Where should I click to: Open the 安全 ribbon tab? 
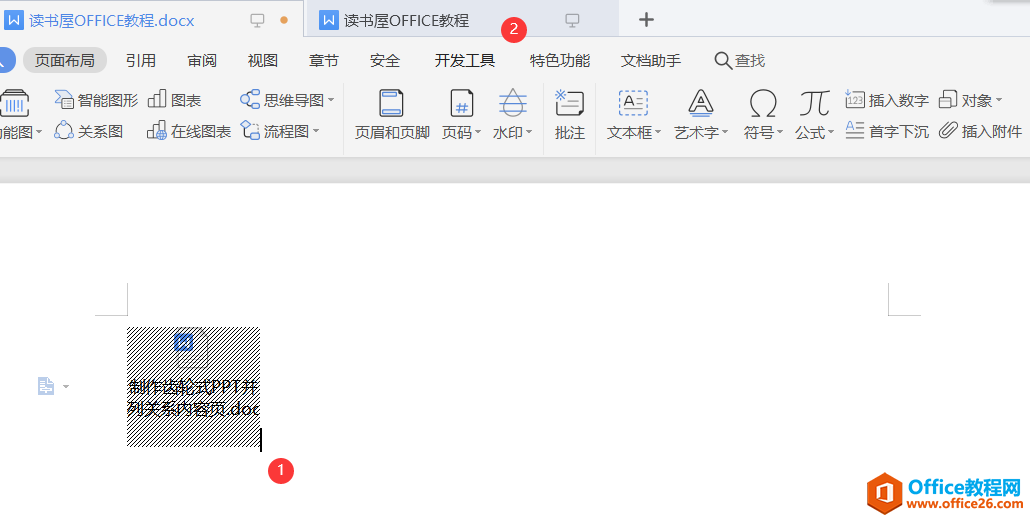(385, 60)
